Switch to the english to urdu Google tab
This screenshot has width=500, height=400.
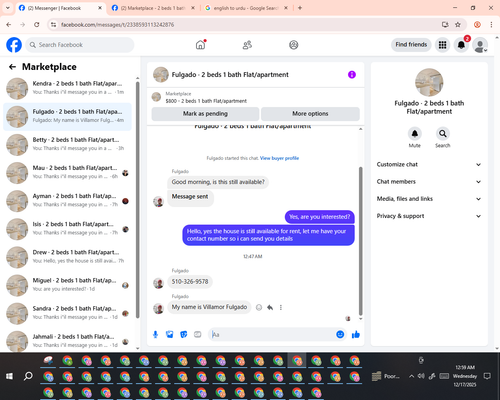point(246,8)
